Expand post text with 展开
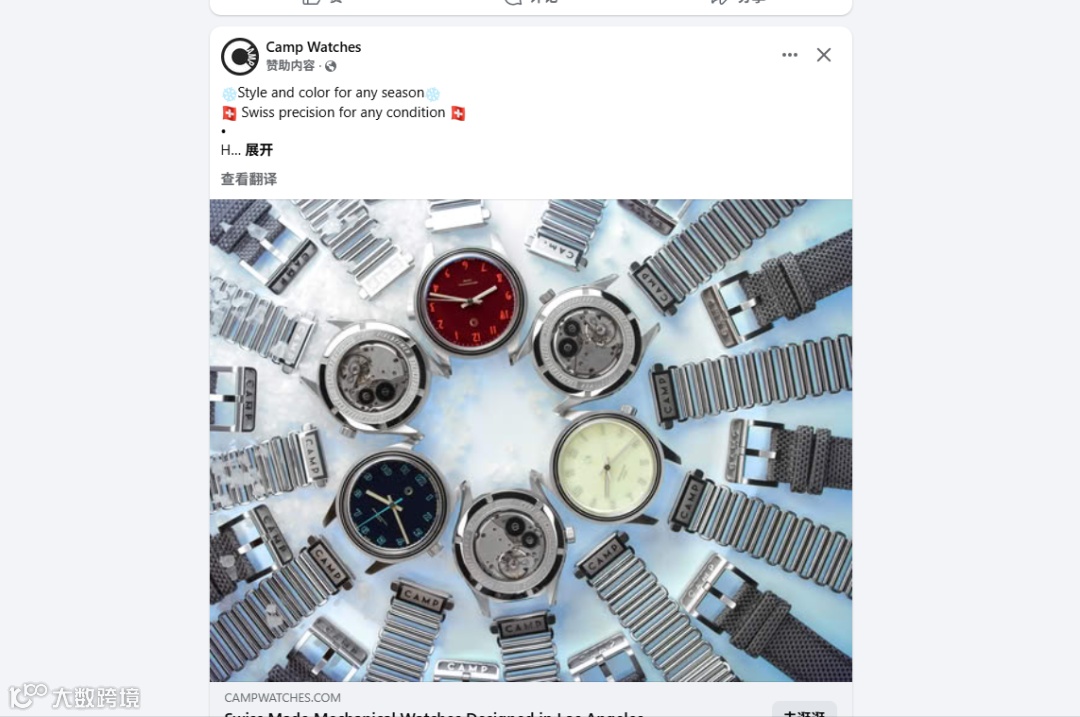This screenshot has width=1080, height=717. point(259,150)
